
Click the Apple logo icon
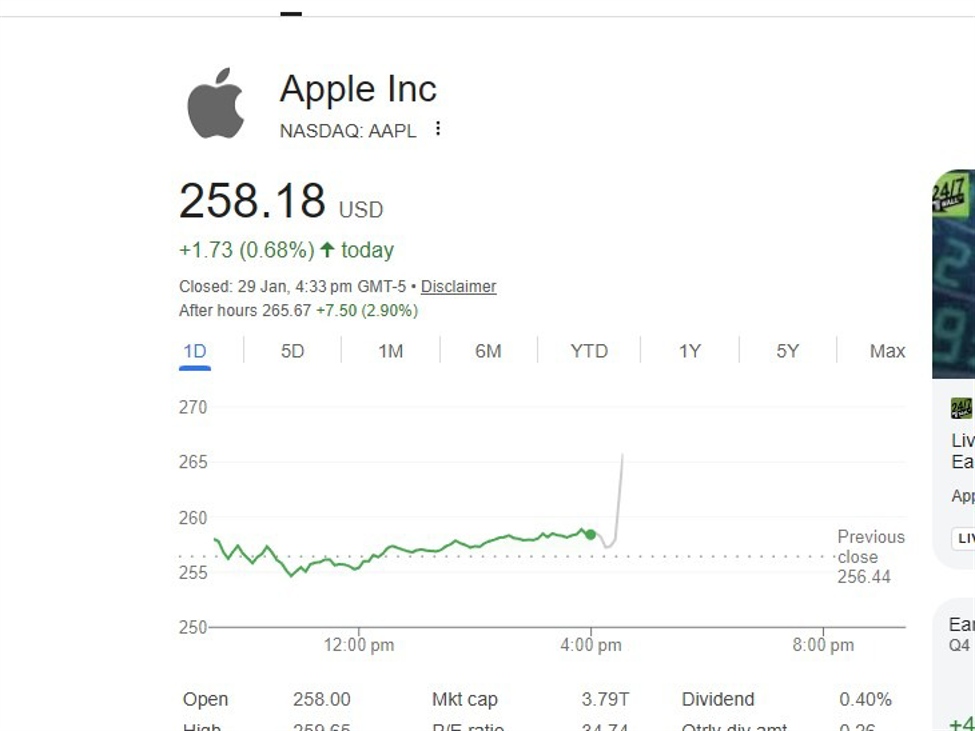pos(215,103)
